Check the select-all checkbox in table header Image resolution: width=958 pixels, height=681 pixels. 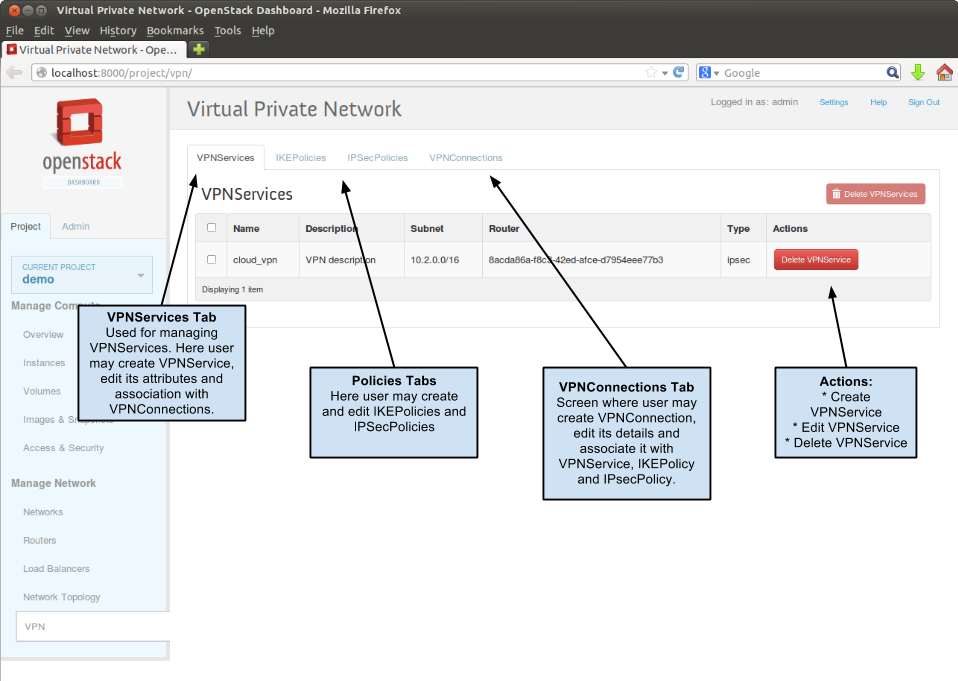pyautogui.click(x=211, y=227)
